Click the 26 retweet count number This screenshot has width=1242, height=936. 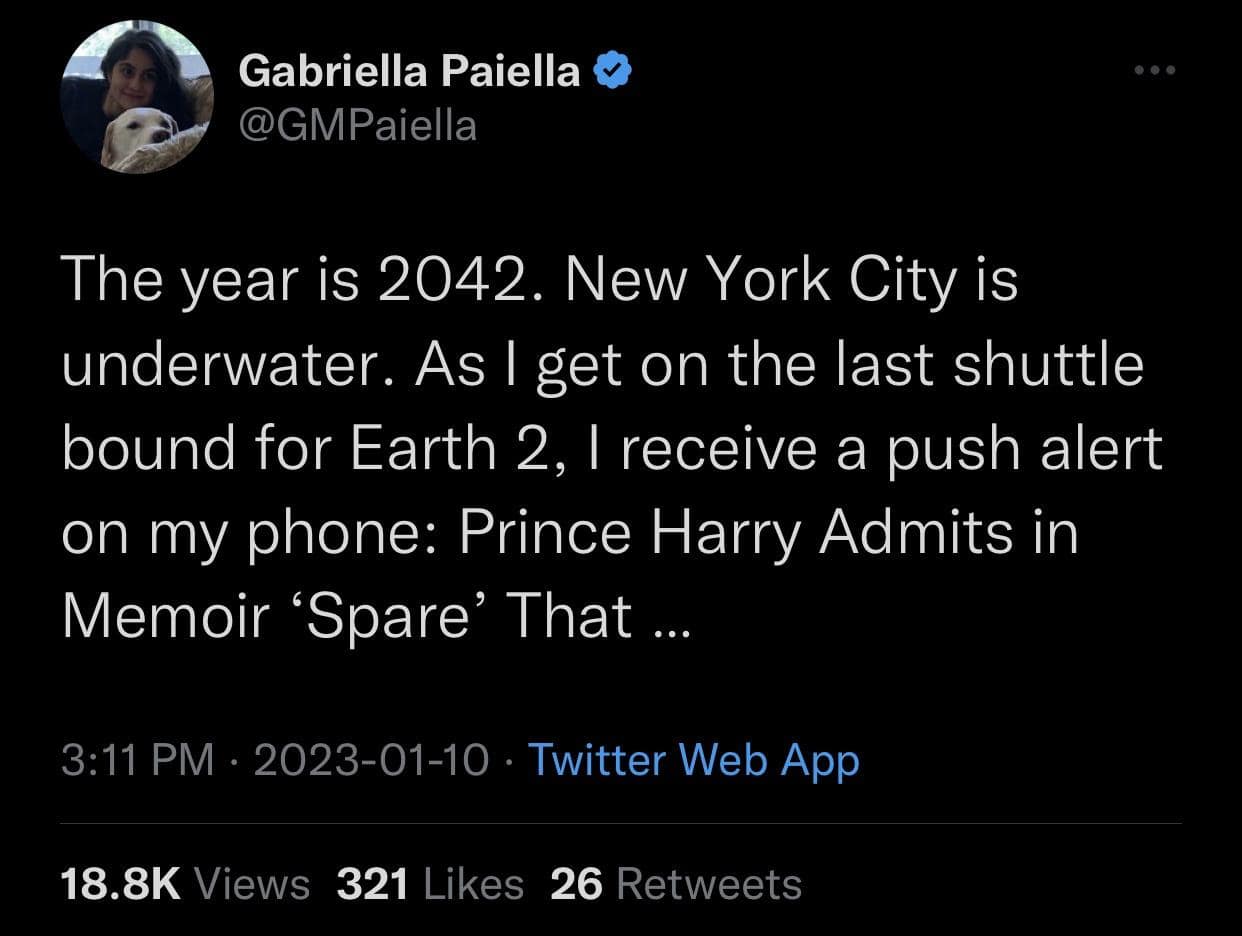pyautogui.click(x=577, y=885)
